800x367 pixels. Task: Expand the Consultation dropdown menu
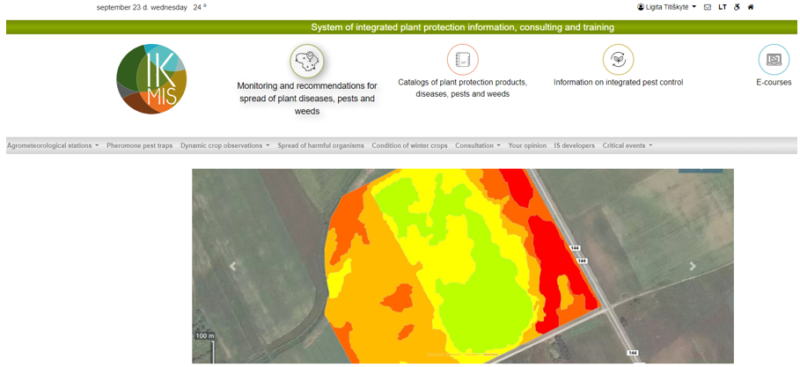(x=478, y=145)
